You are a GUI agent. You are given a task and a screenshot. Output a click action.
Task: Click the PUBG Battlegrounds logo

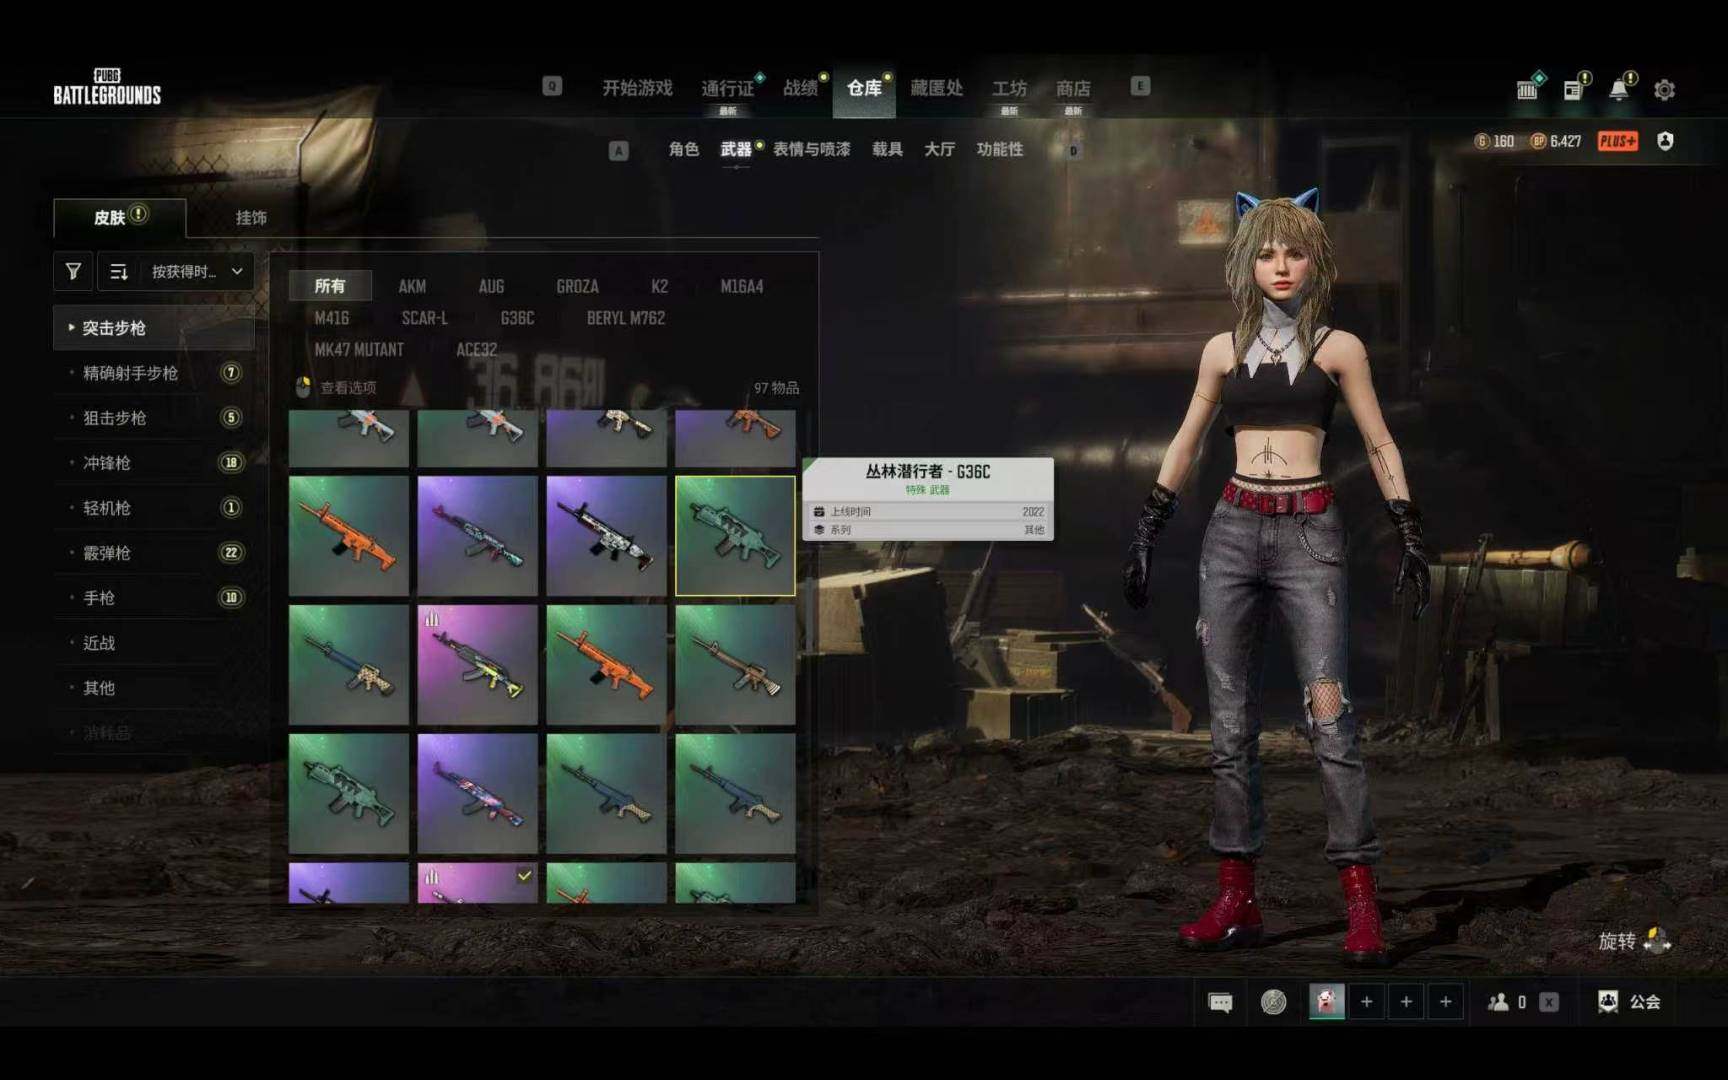(107, 87)
